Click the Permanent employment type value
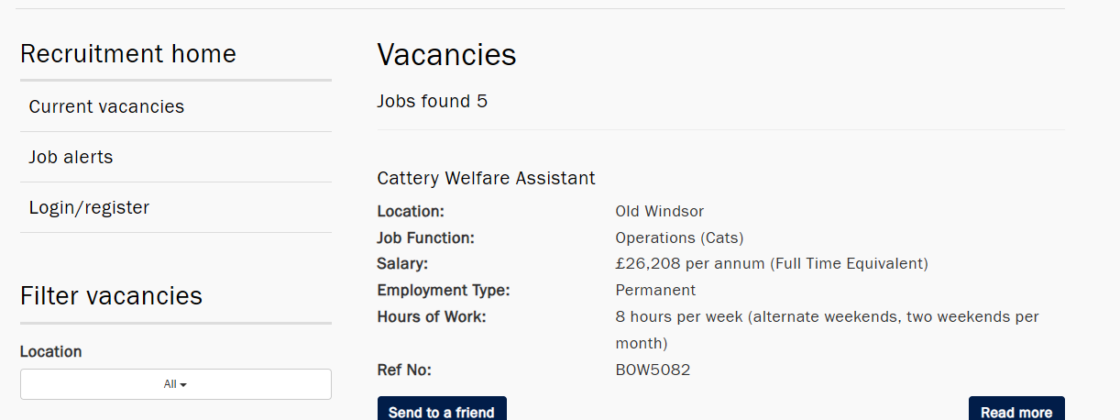The image size is (1120, 420). coord(655,290)
